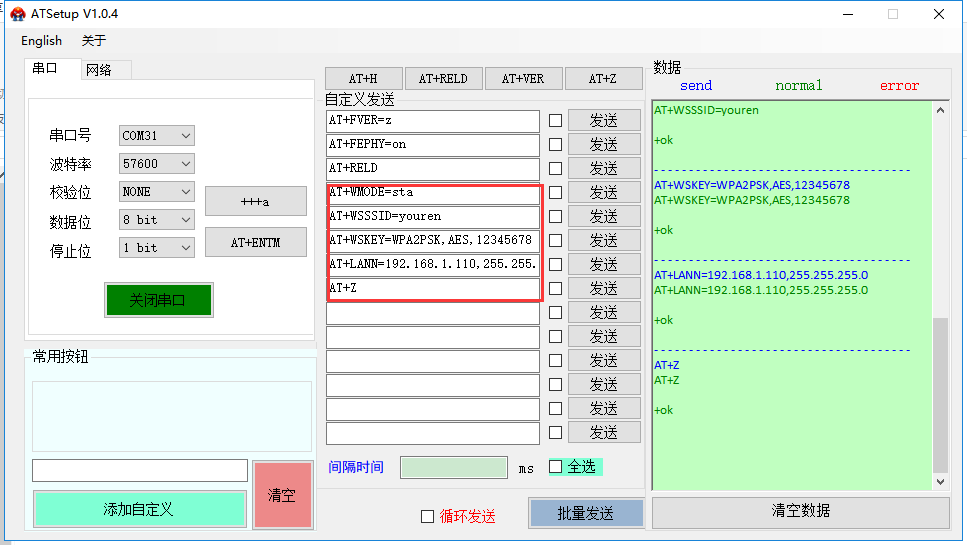Switch to the 网络 tab
This screenshot has height=545, width=967.
pos(99,70)
